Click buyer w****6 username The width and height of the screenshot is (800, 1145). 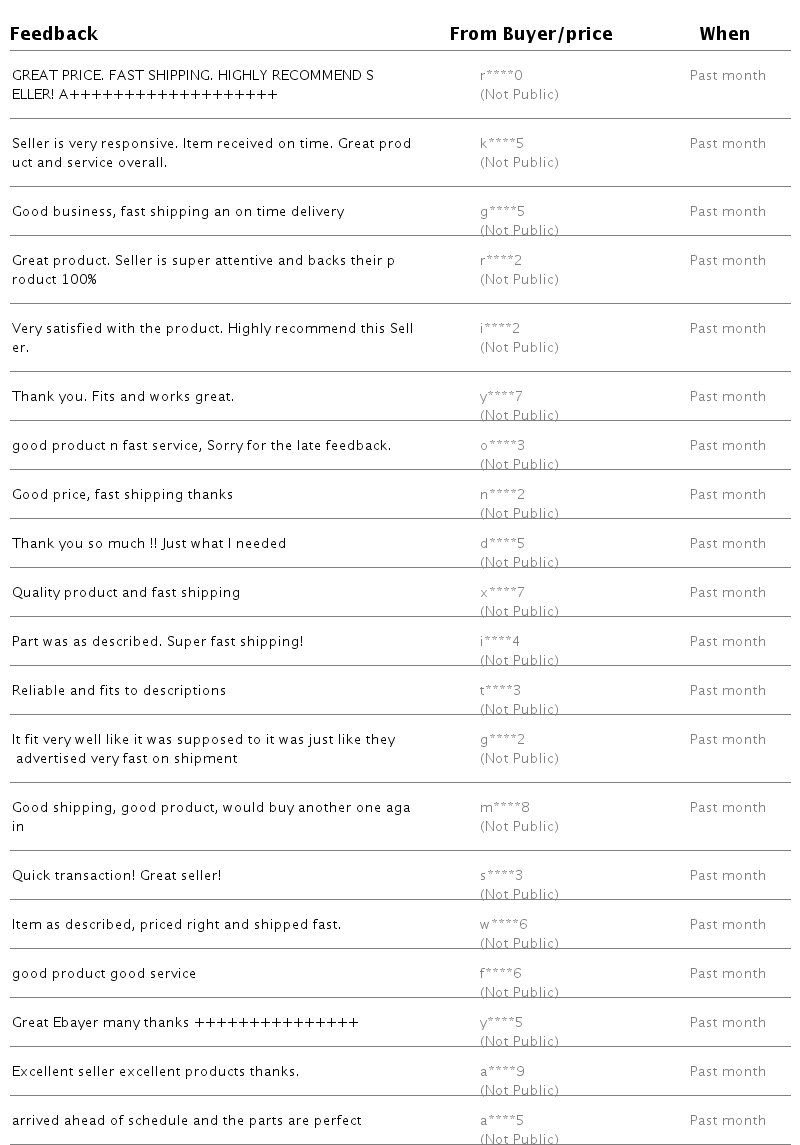503,925
